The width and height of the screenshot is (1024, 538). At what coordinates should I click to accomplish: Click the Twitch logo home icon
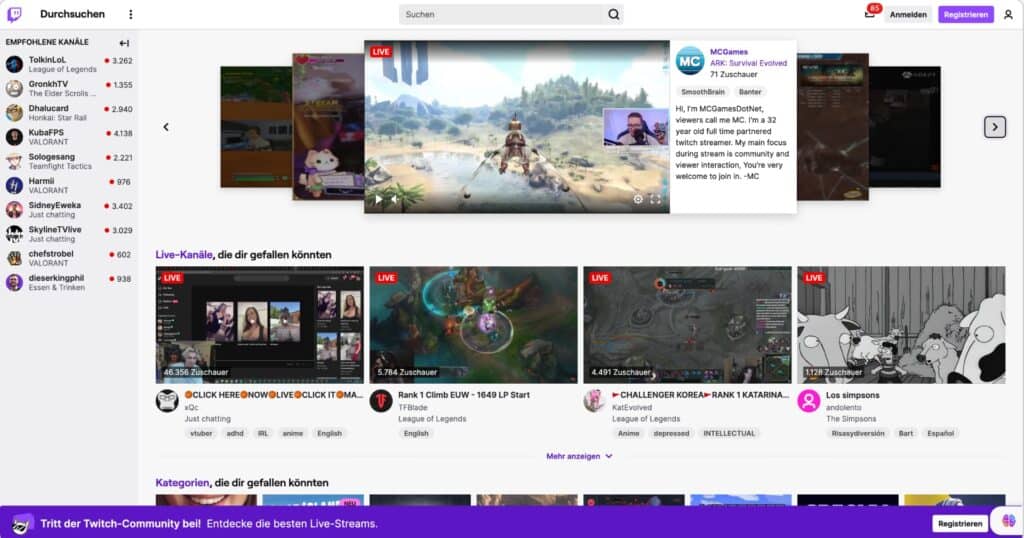[14, 14]
